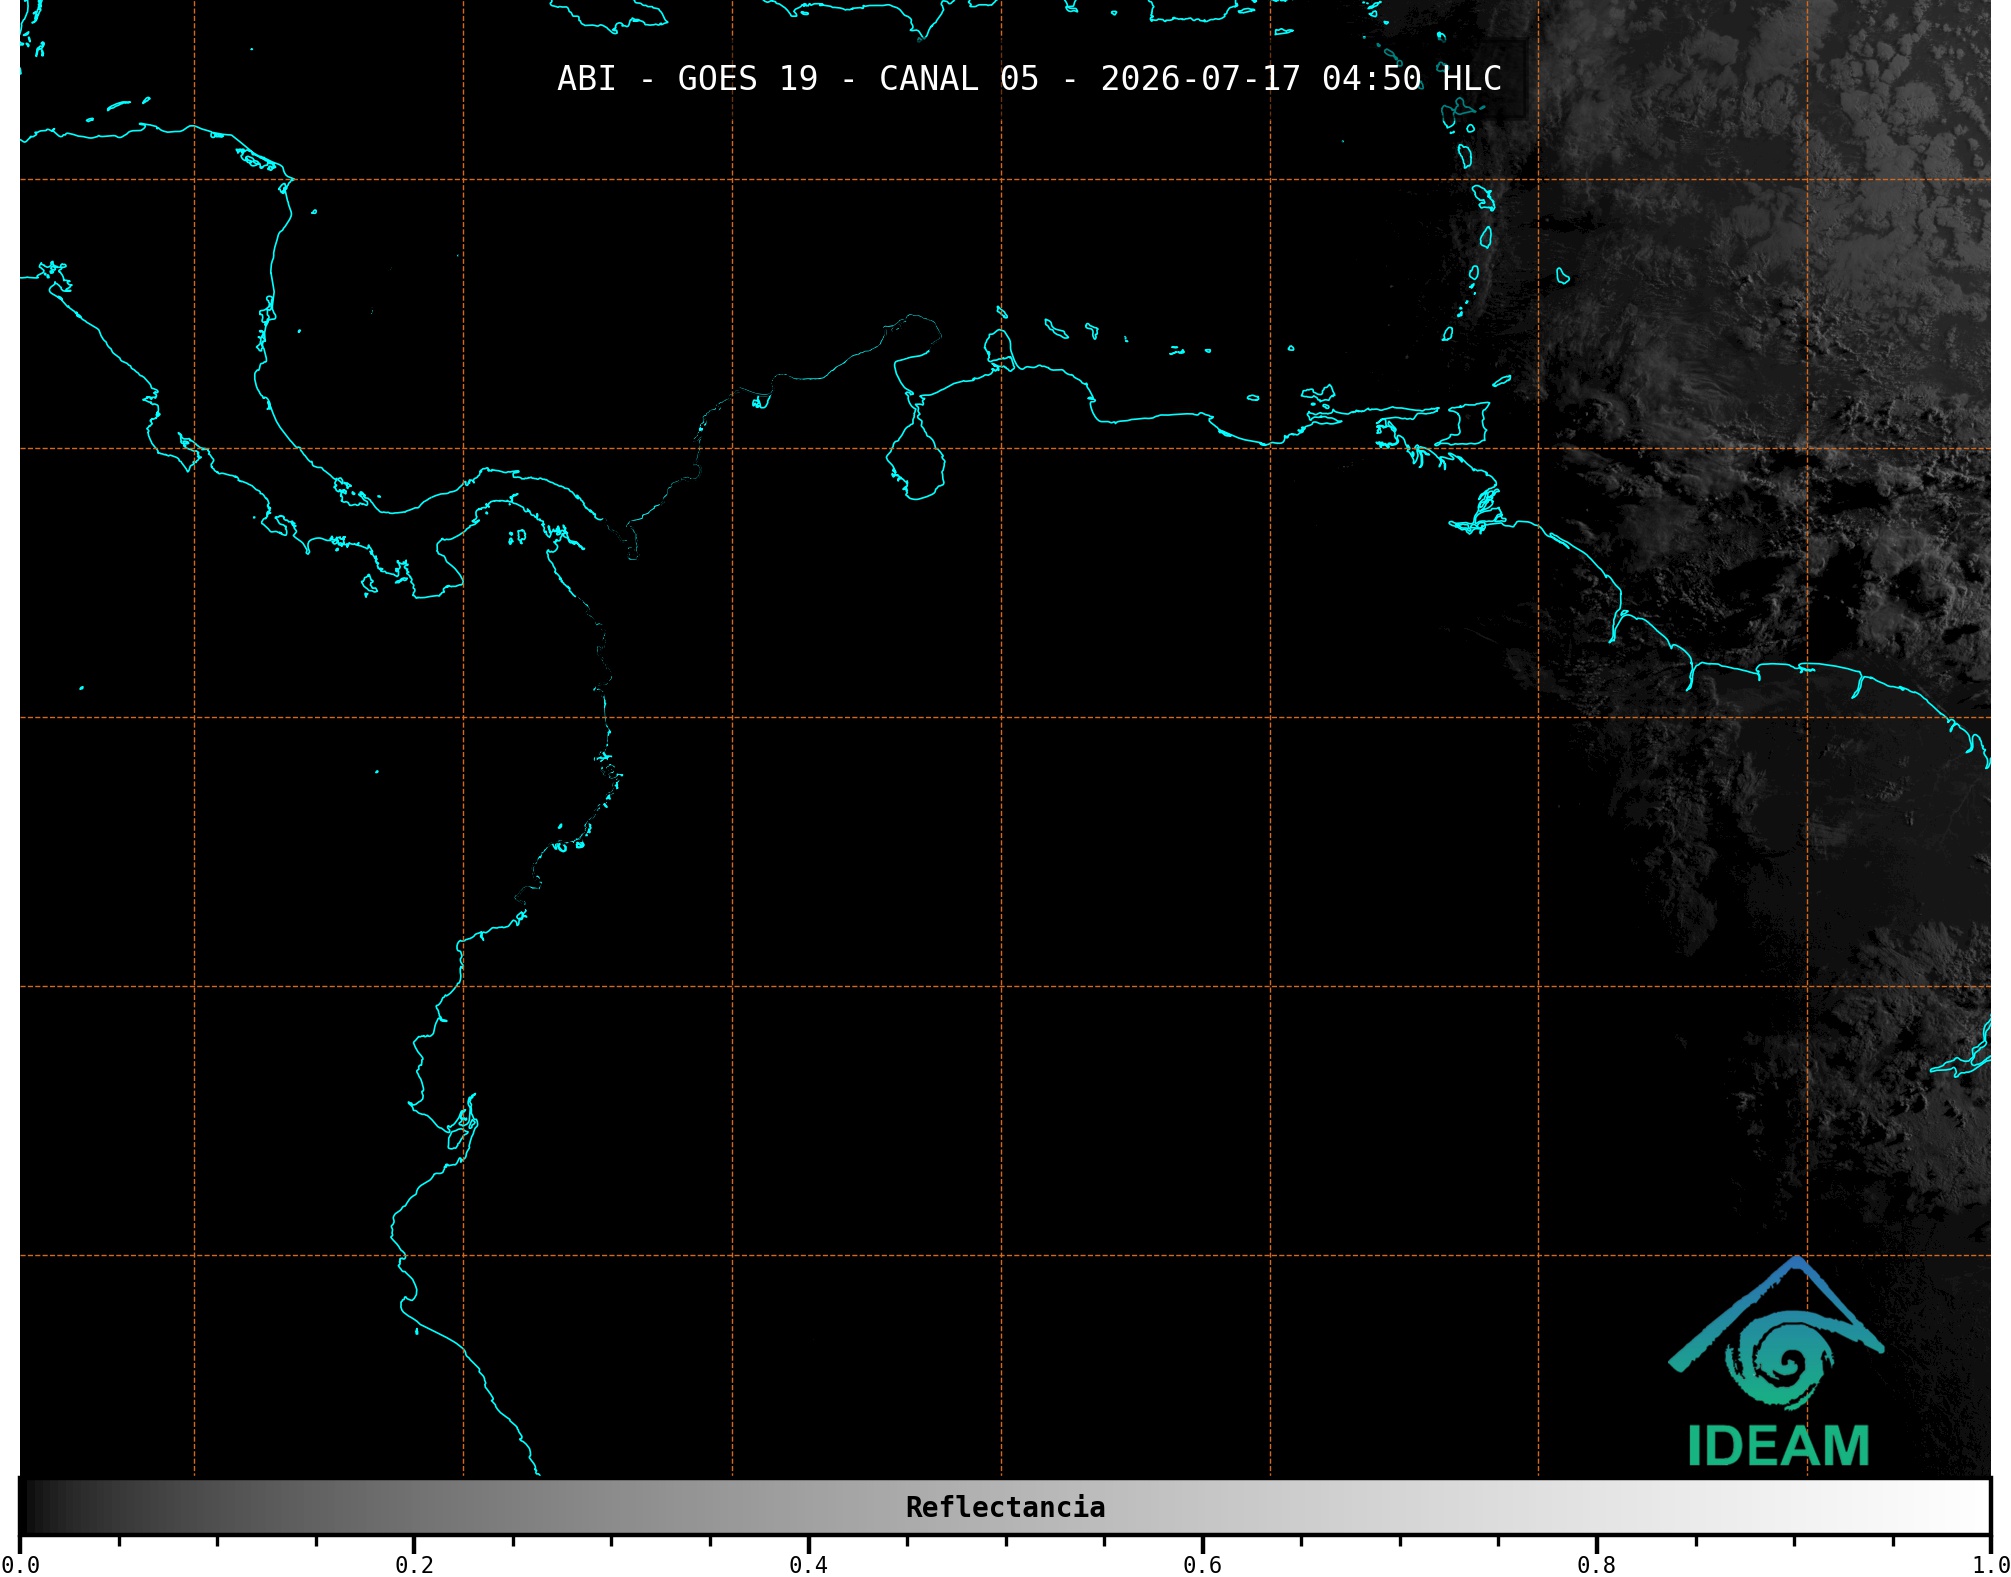Select the 0.0 colorbar tick label
2011x1577 pixels.
20,1565
